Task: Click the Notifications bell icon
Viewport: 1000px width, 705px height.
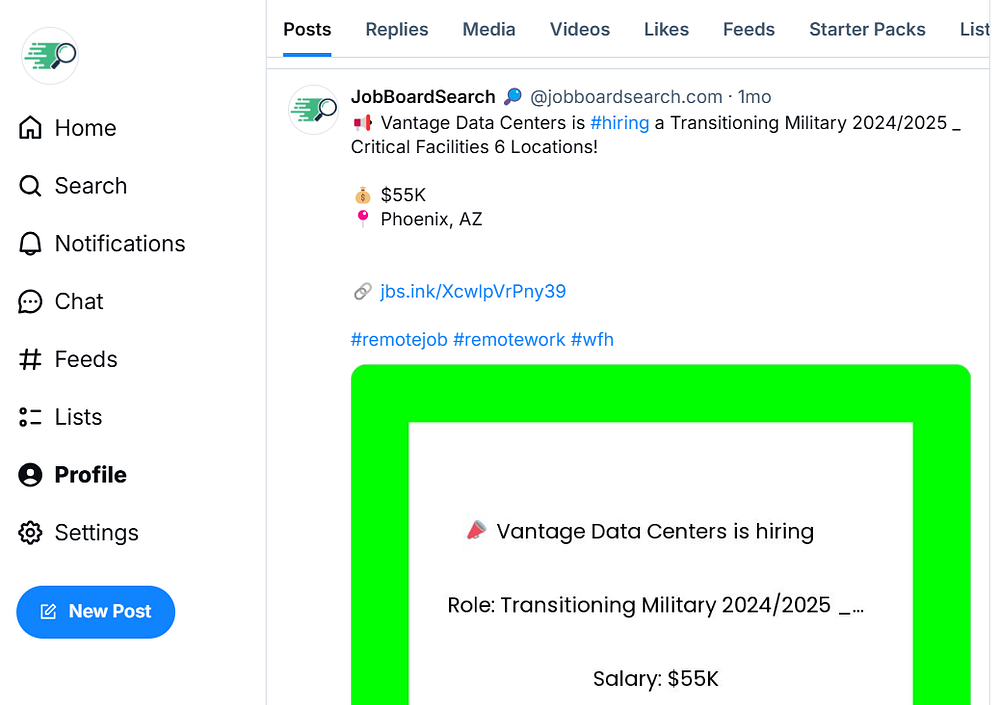Action: [30, 244]
